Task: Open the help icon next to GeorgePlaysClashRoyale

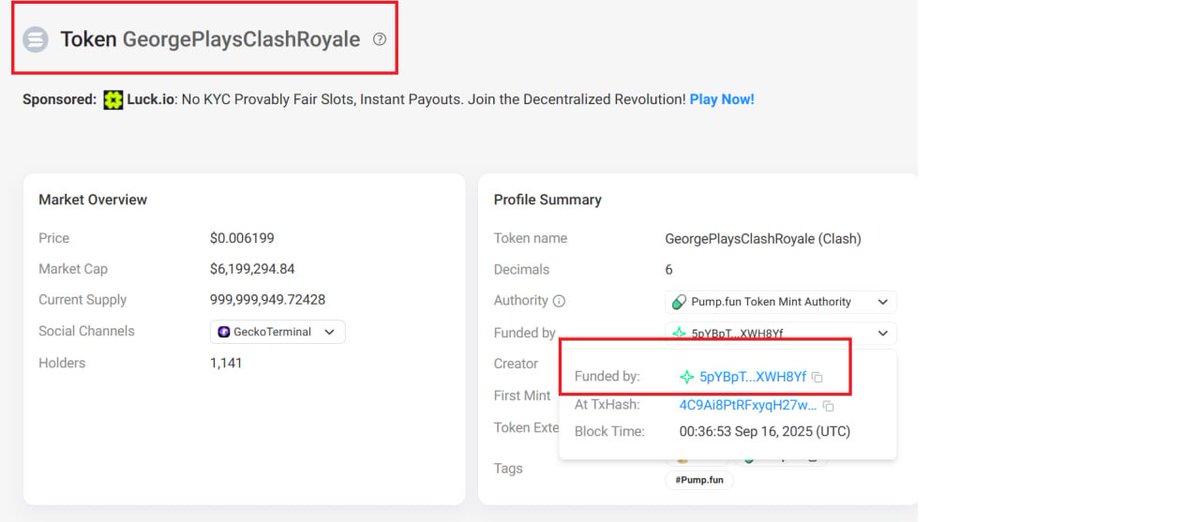Action: point(379,40)
